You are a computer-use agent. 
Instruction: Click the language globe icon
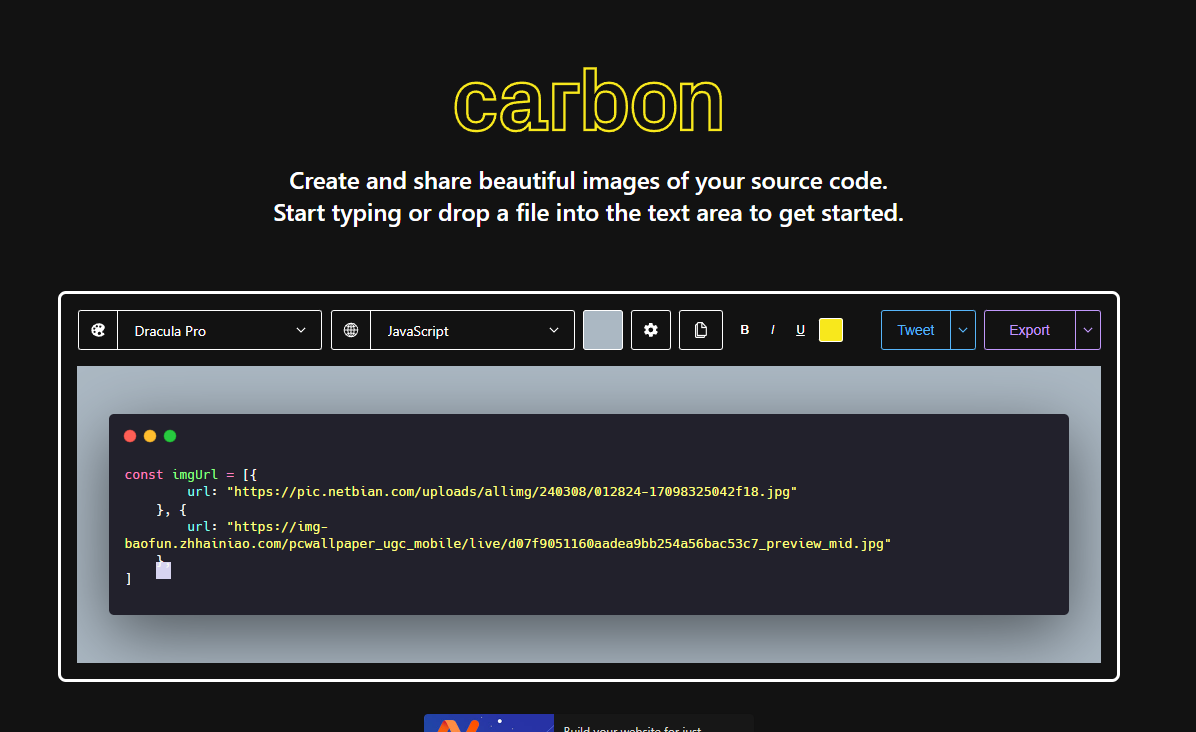point(351,330)
